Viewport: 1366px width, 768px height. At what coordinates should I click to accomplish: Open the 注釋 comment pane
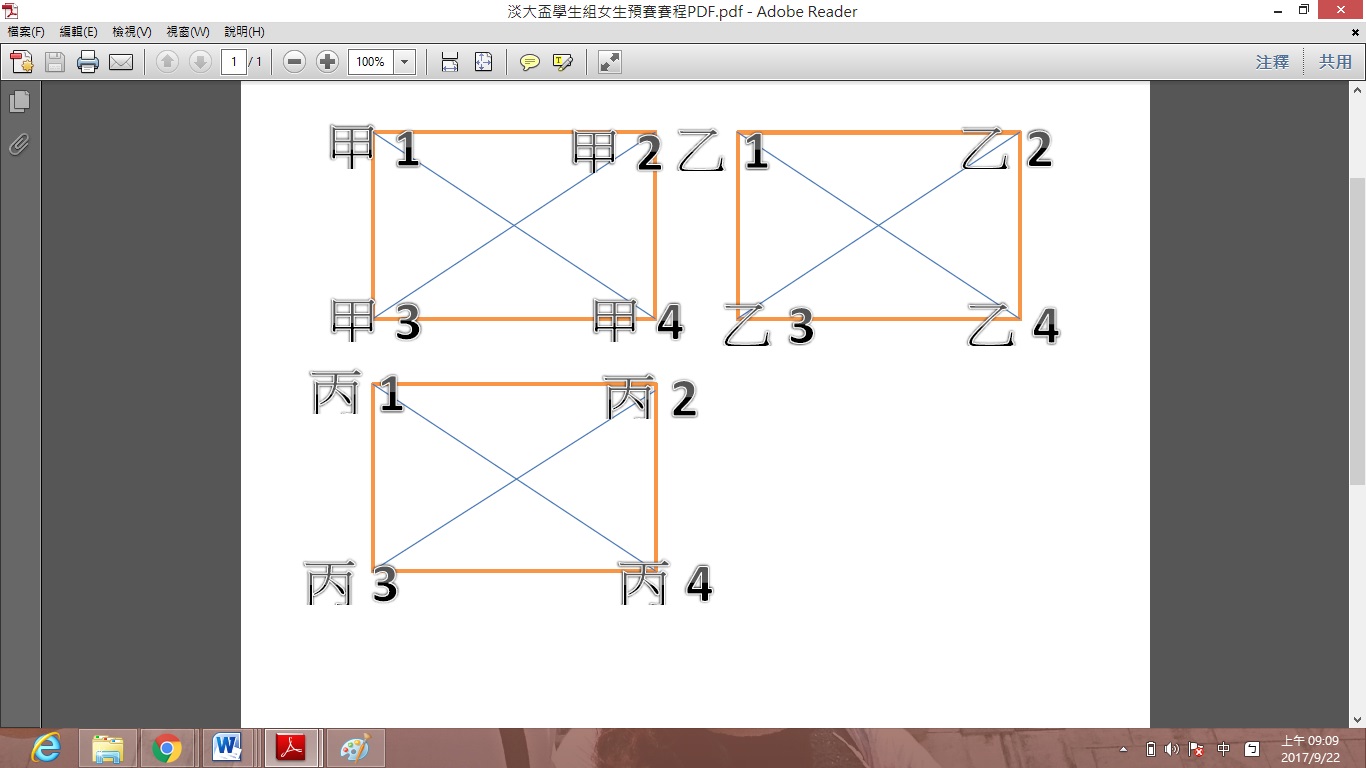(1272, 62)
